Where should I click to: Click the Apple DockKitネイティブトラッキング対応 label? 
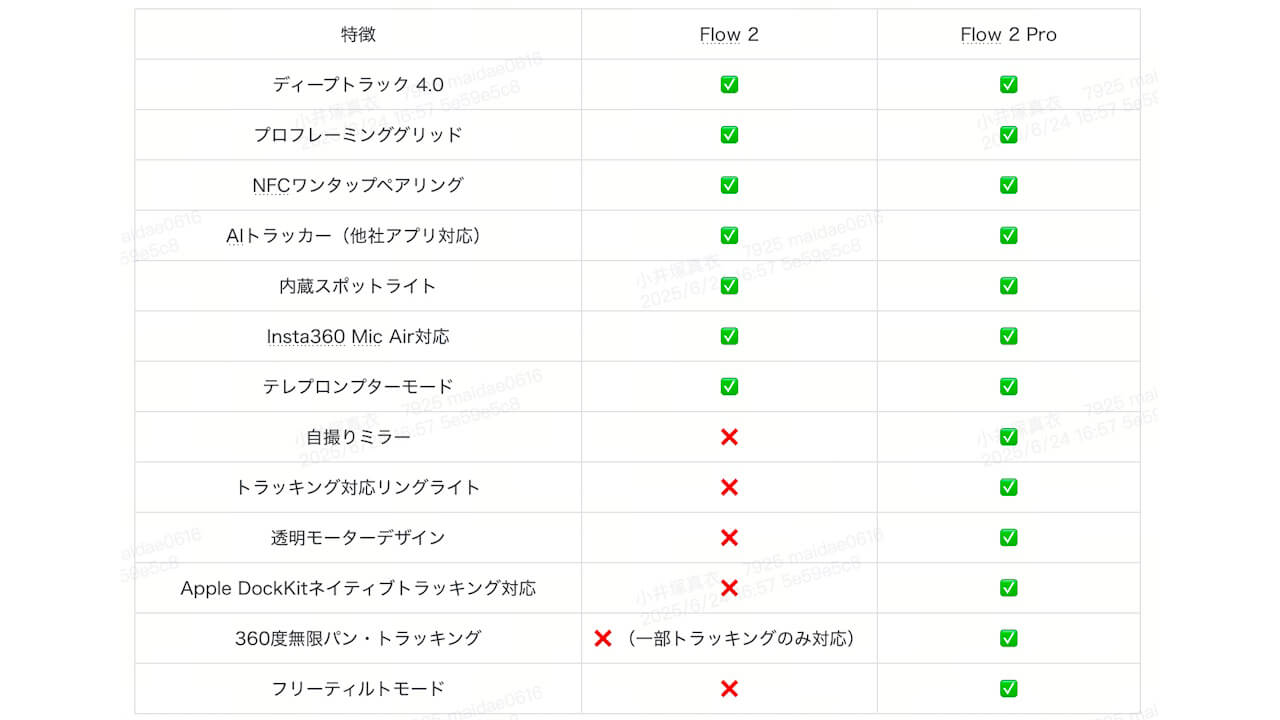[x=358, y=588]
